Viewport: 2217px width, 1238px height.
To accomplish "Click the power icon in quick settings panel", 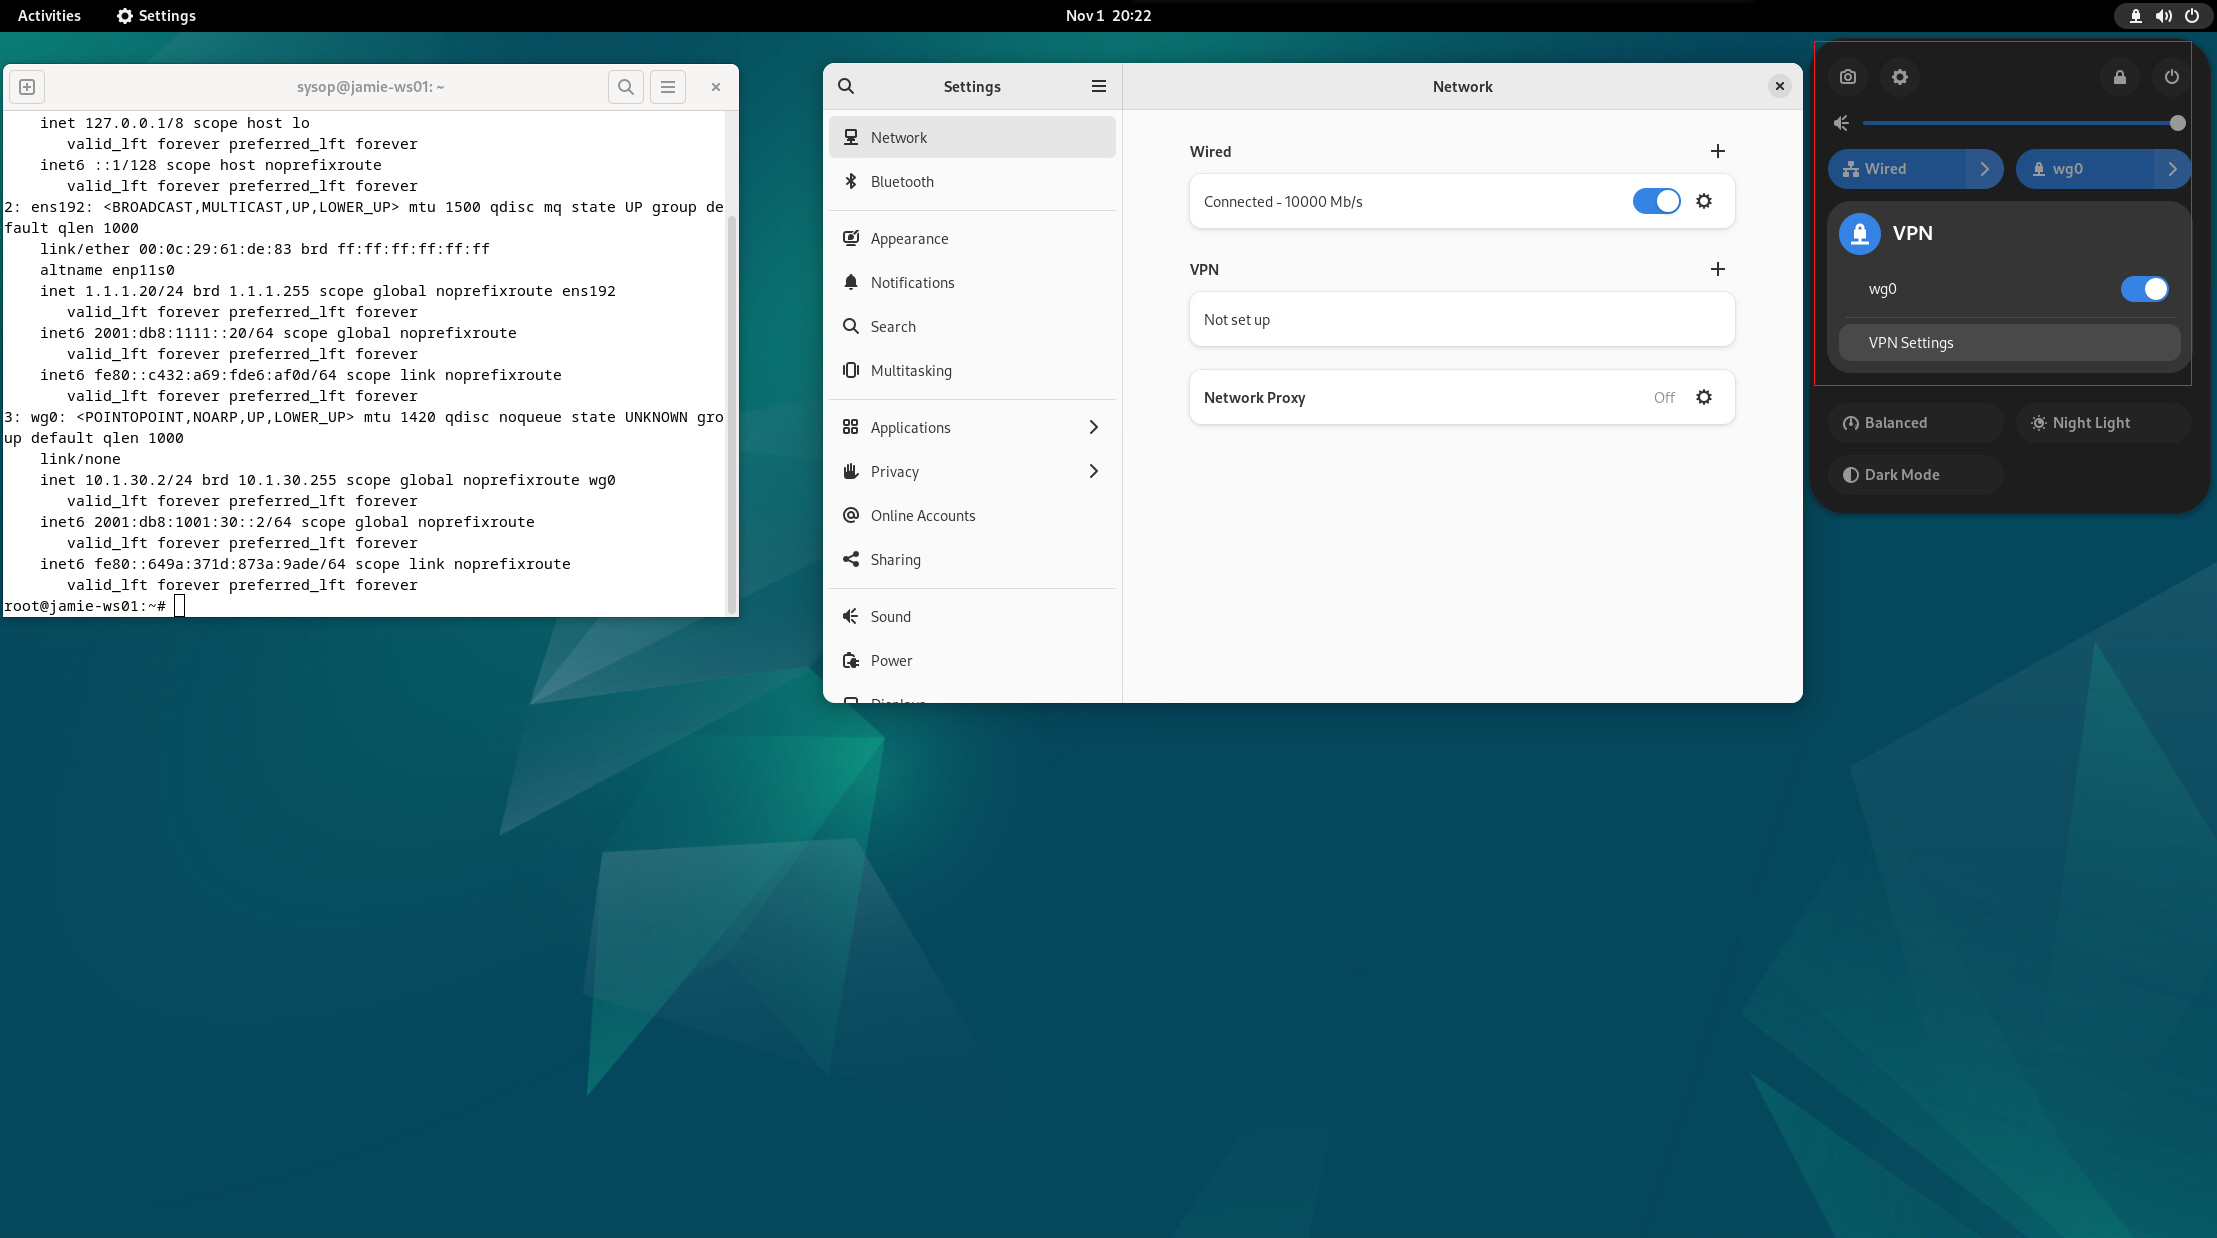I will click(2172, 77).
